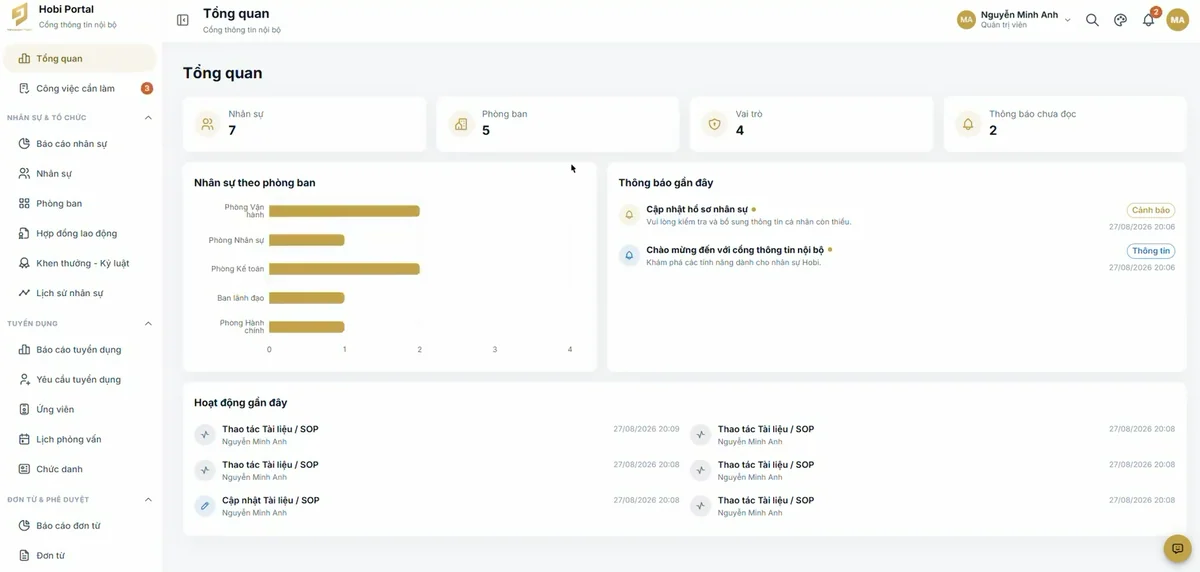Toggle the sidebar collapse icon
Screen dimensions: 1200x572
[182, 20]
